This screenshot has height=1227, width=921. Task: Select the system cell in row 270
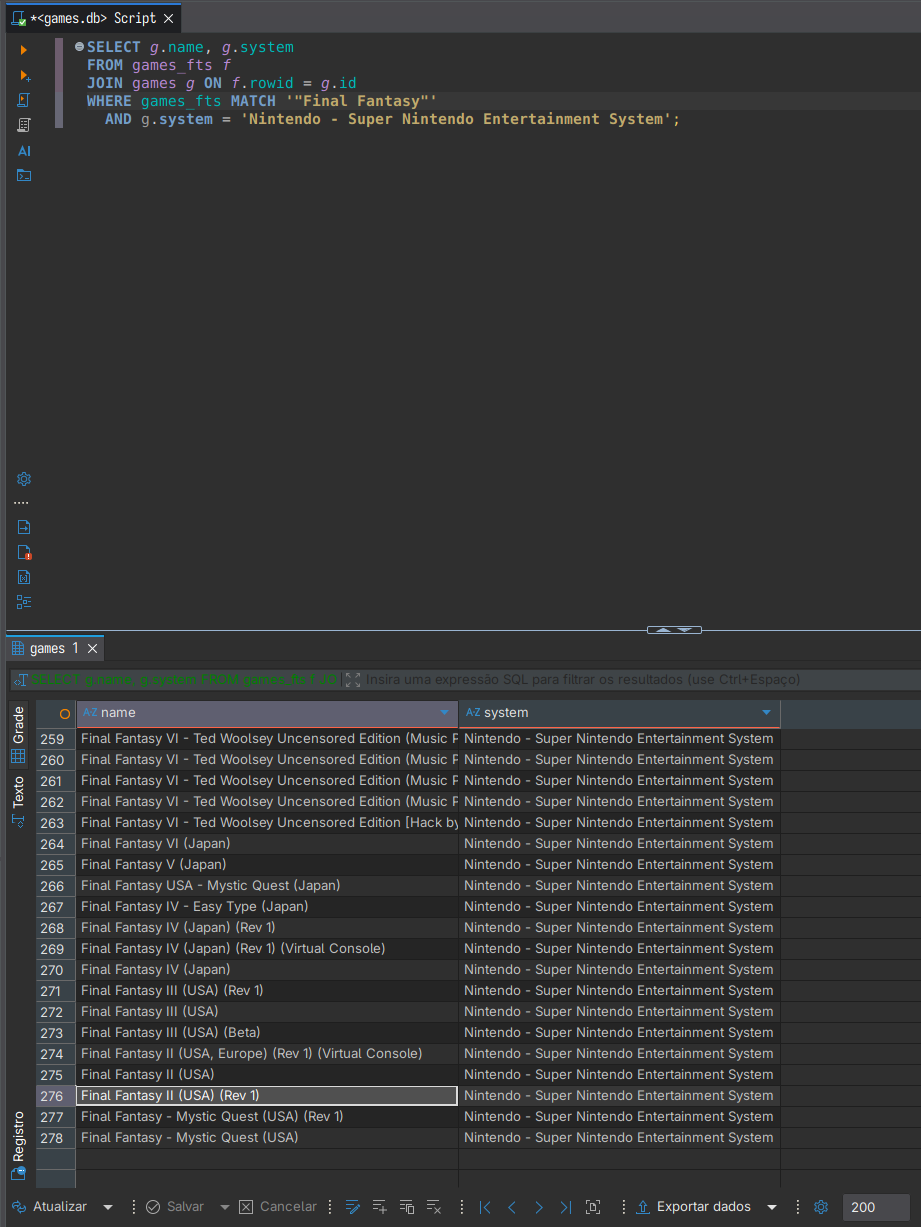click(x=619, y=970)
